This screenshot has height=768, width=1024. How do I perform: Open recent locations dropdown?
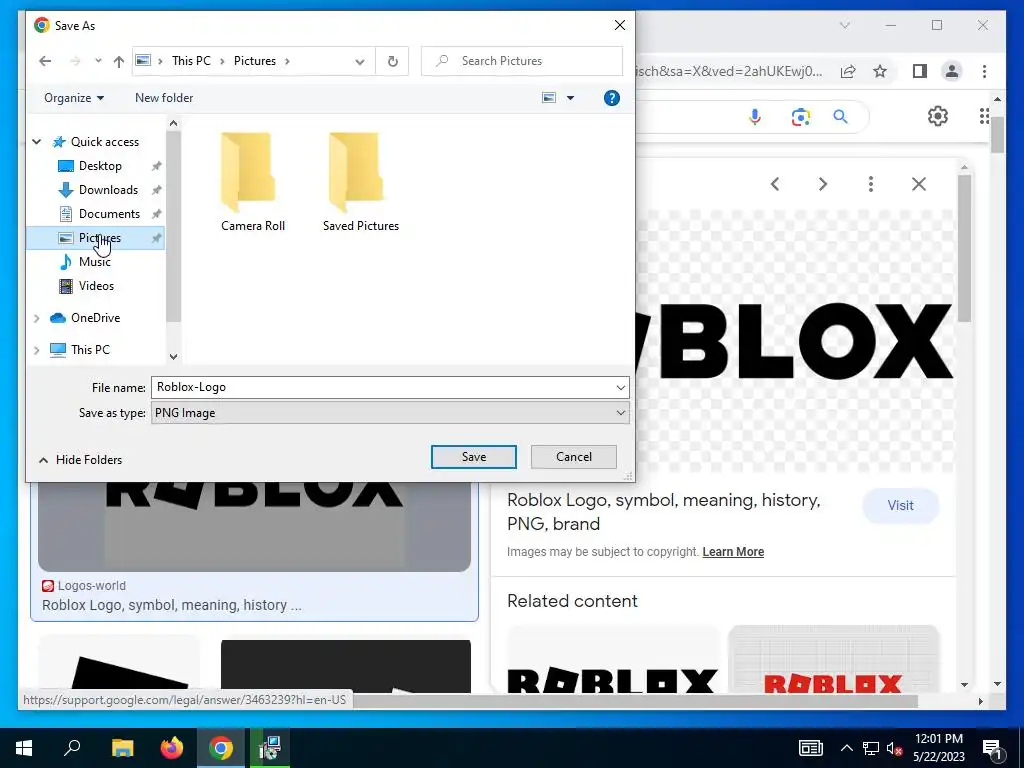(98, 61)
